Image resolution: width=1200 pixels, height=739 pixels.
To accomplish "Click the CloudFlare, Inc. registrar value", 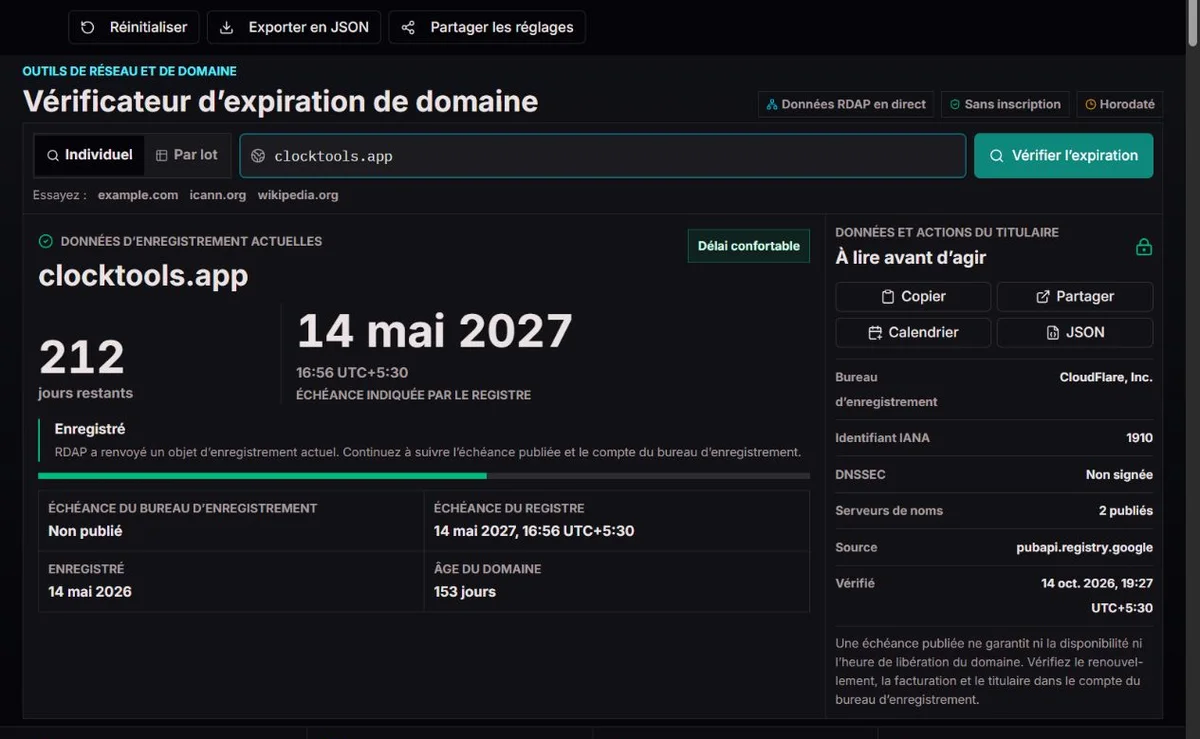I will [x=1106, y=377].
